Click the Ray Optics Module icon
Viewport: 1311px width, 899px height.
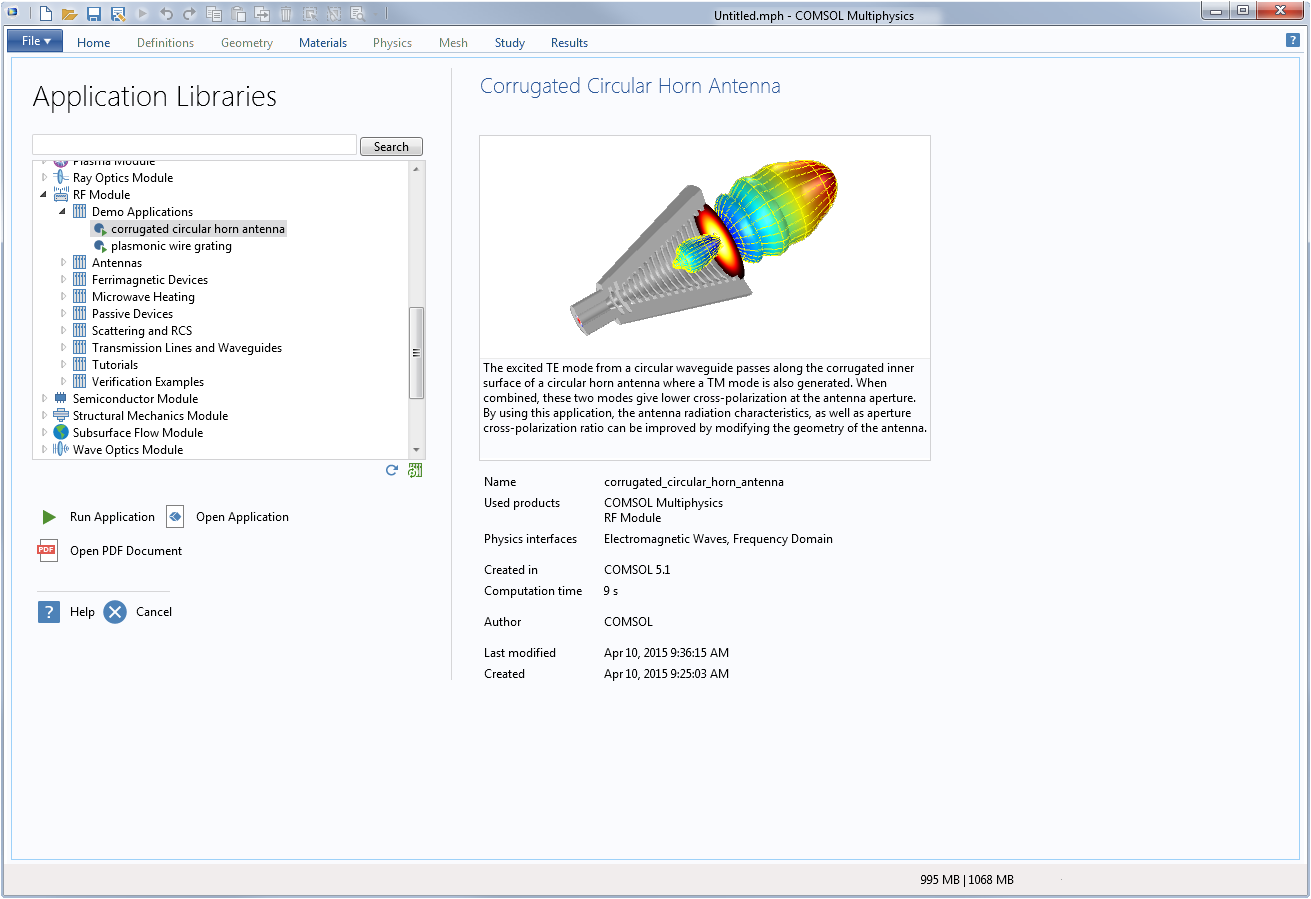coord(61,177)
